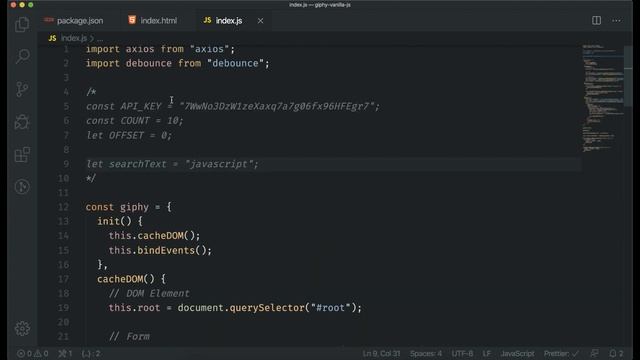Viewport: 640px width, 360px height.
Task: Click the "const COUNT = 10;" line
Action: point(135,121)
